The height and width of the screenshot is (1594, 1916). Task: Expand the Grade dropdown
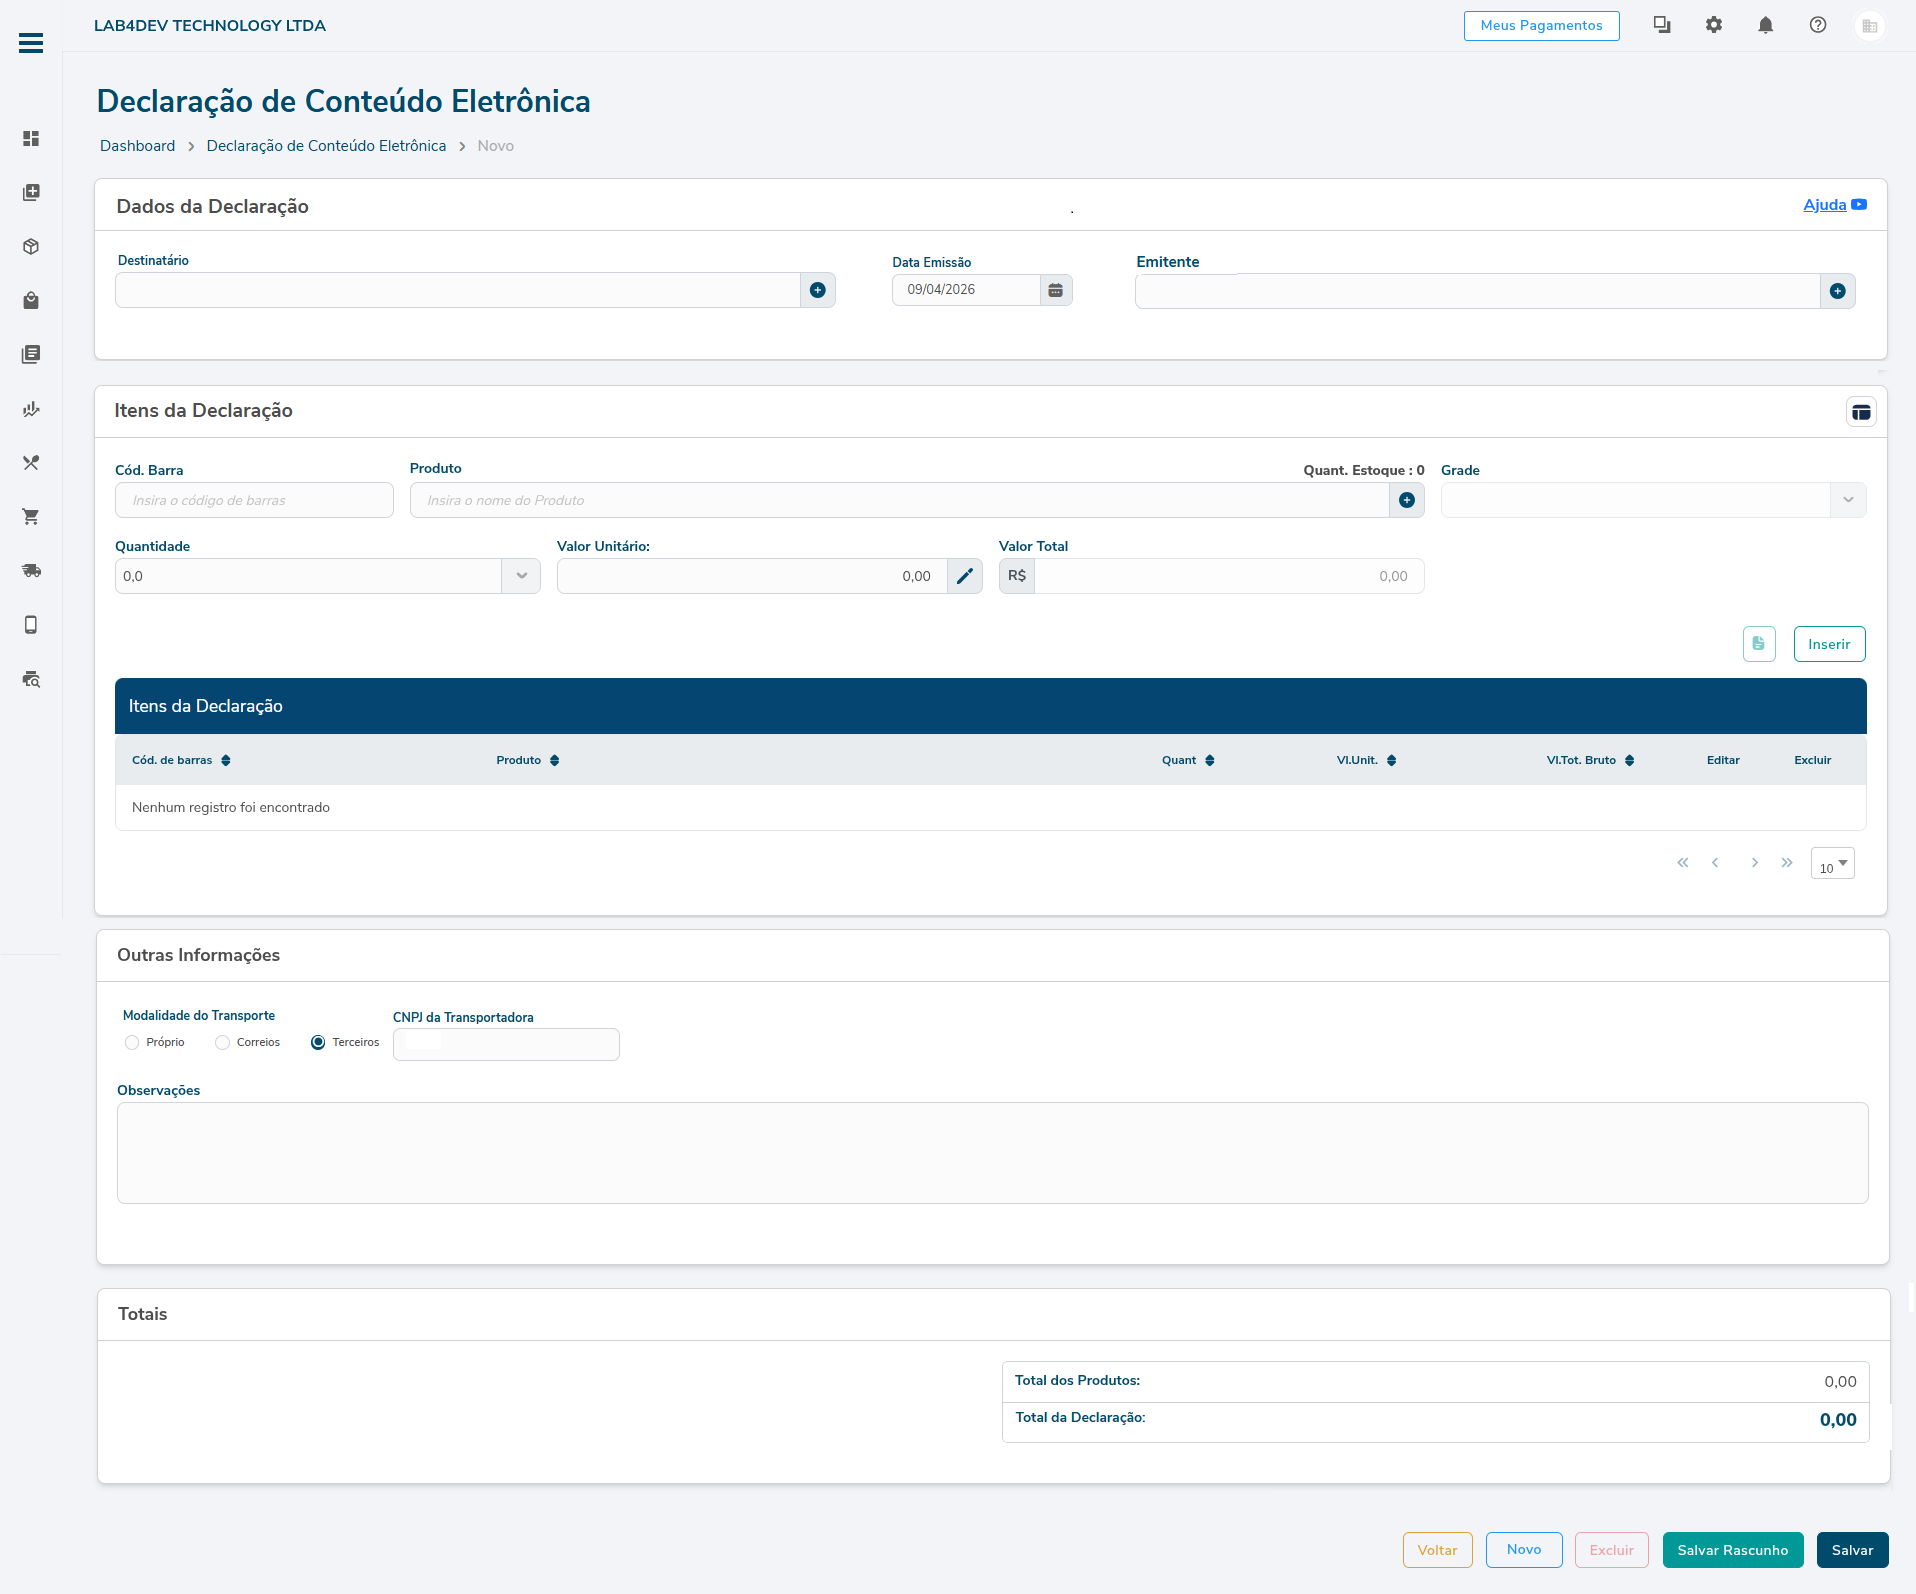(x=1847, y=500)
